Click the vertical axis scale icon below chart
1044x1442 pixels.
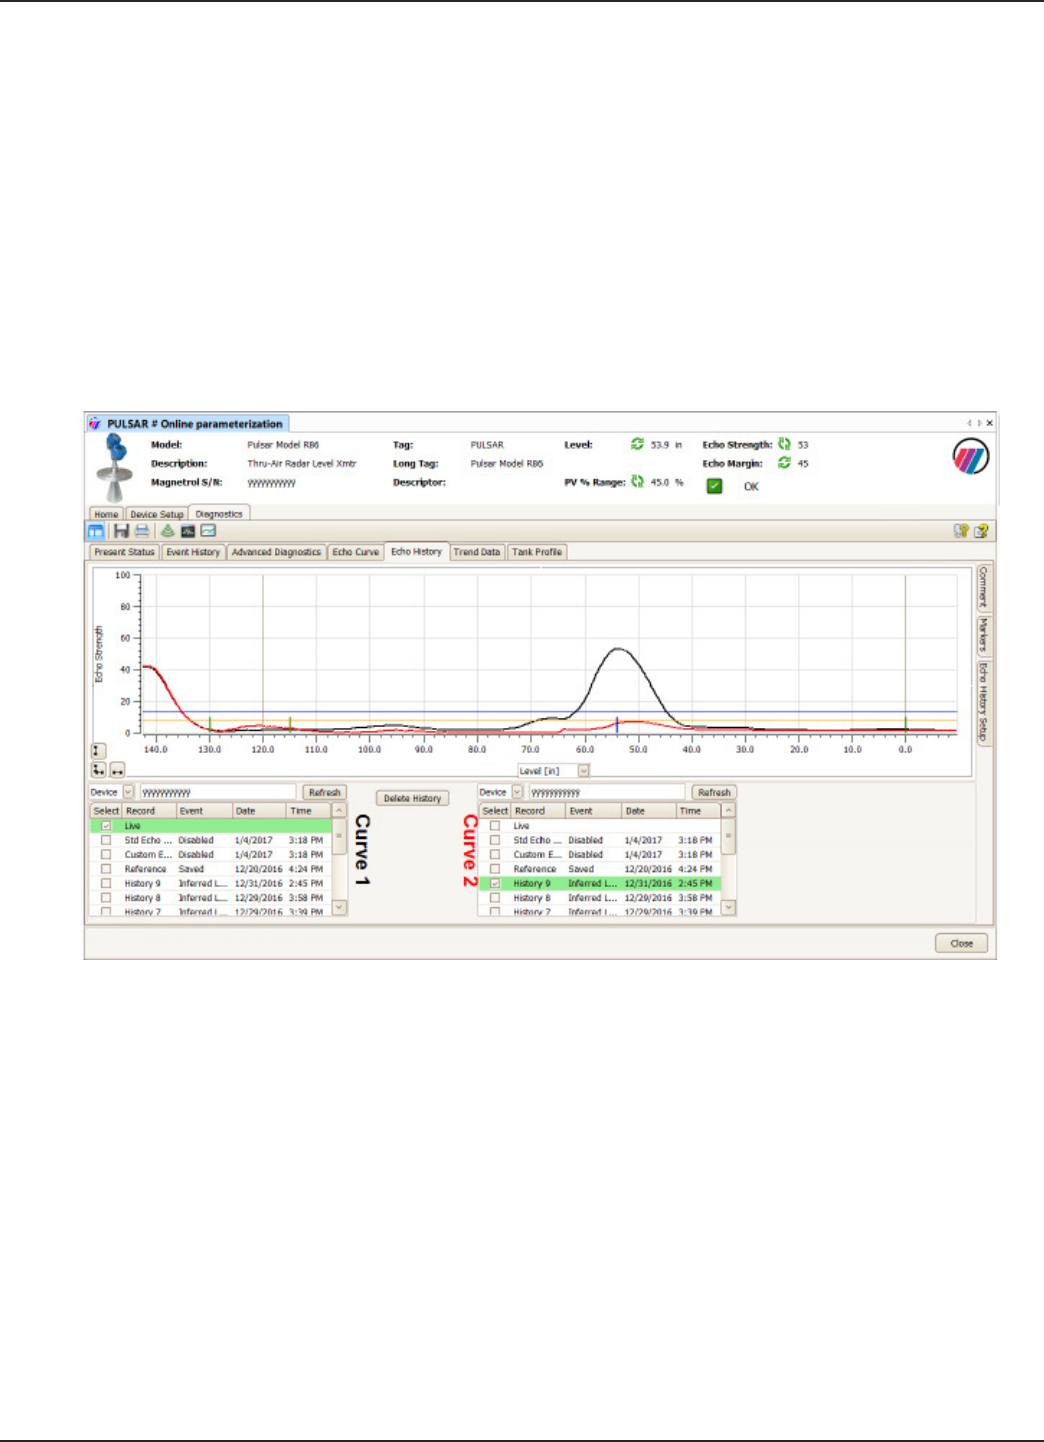pos(98,750)
